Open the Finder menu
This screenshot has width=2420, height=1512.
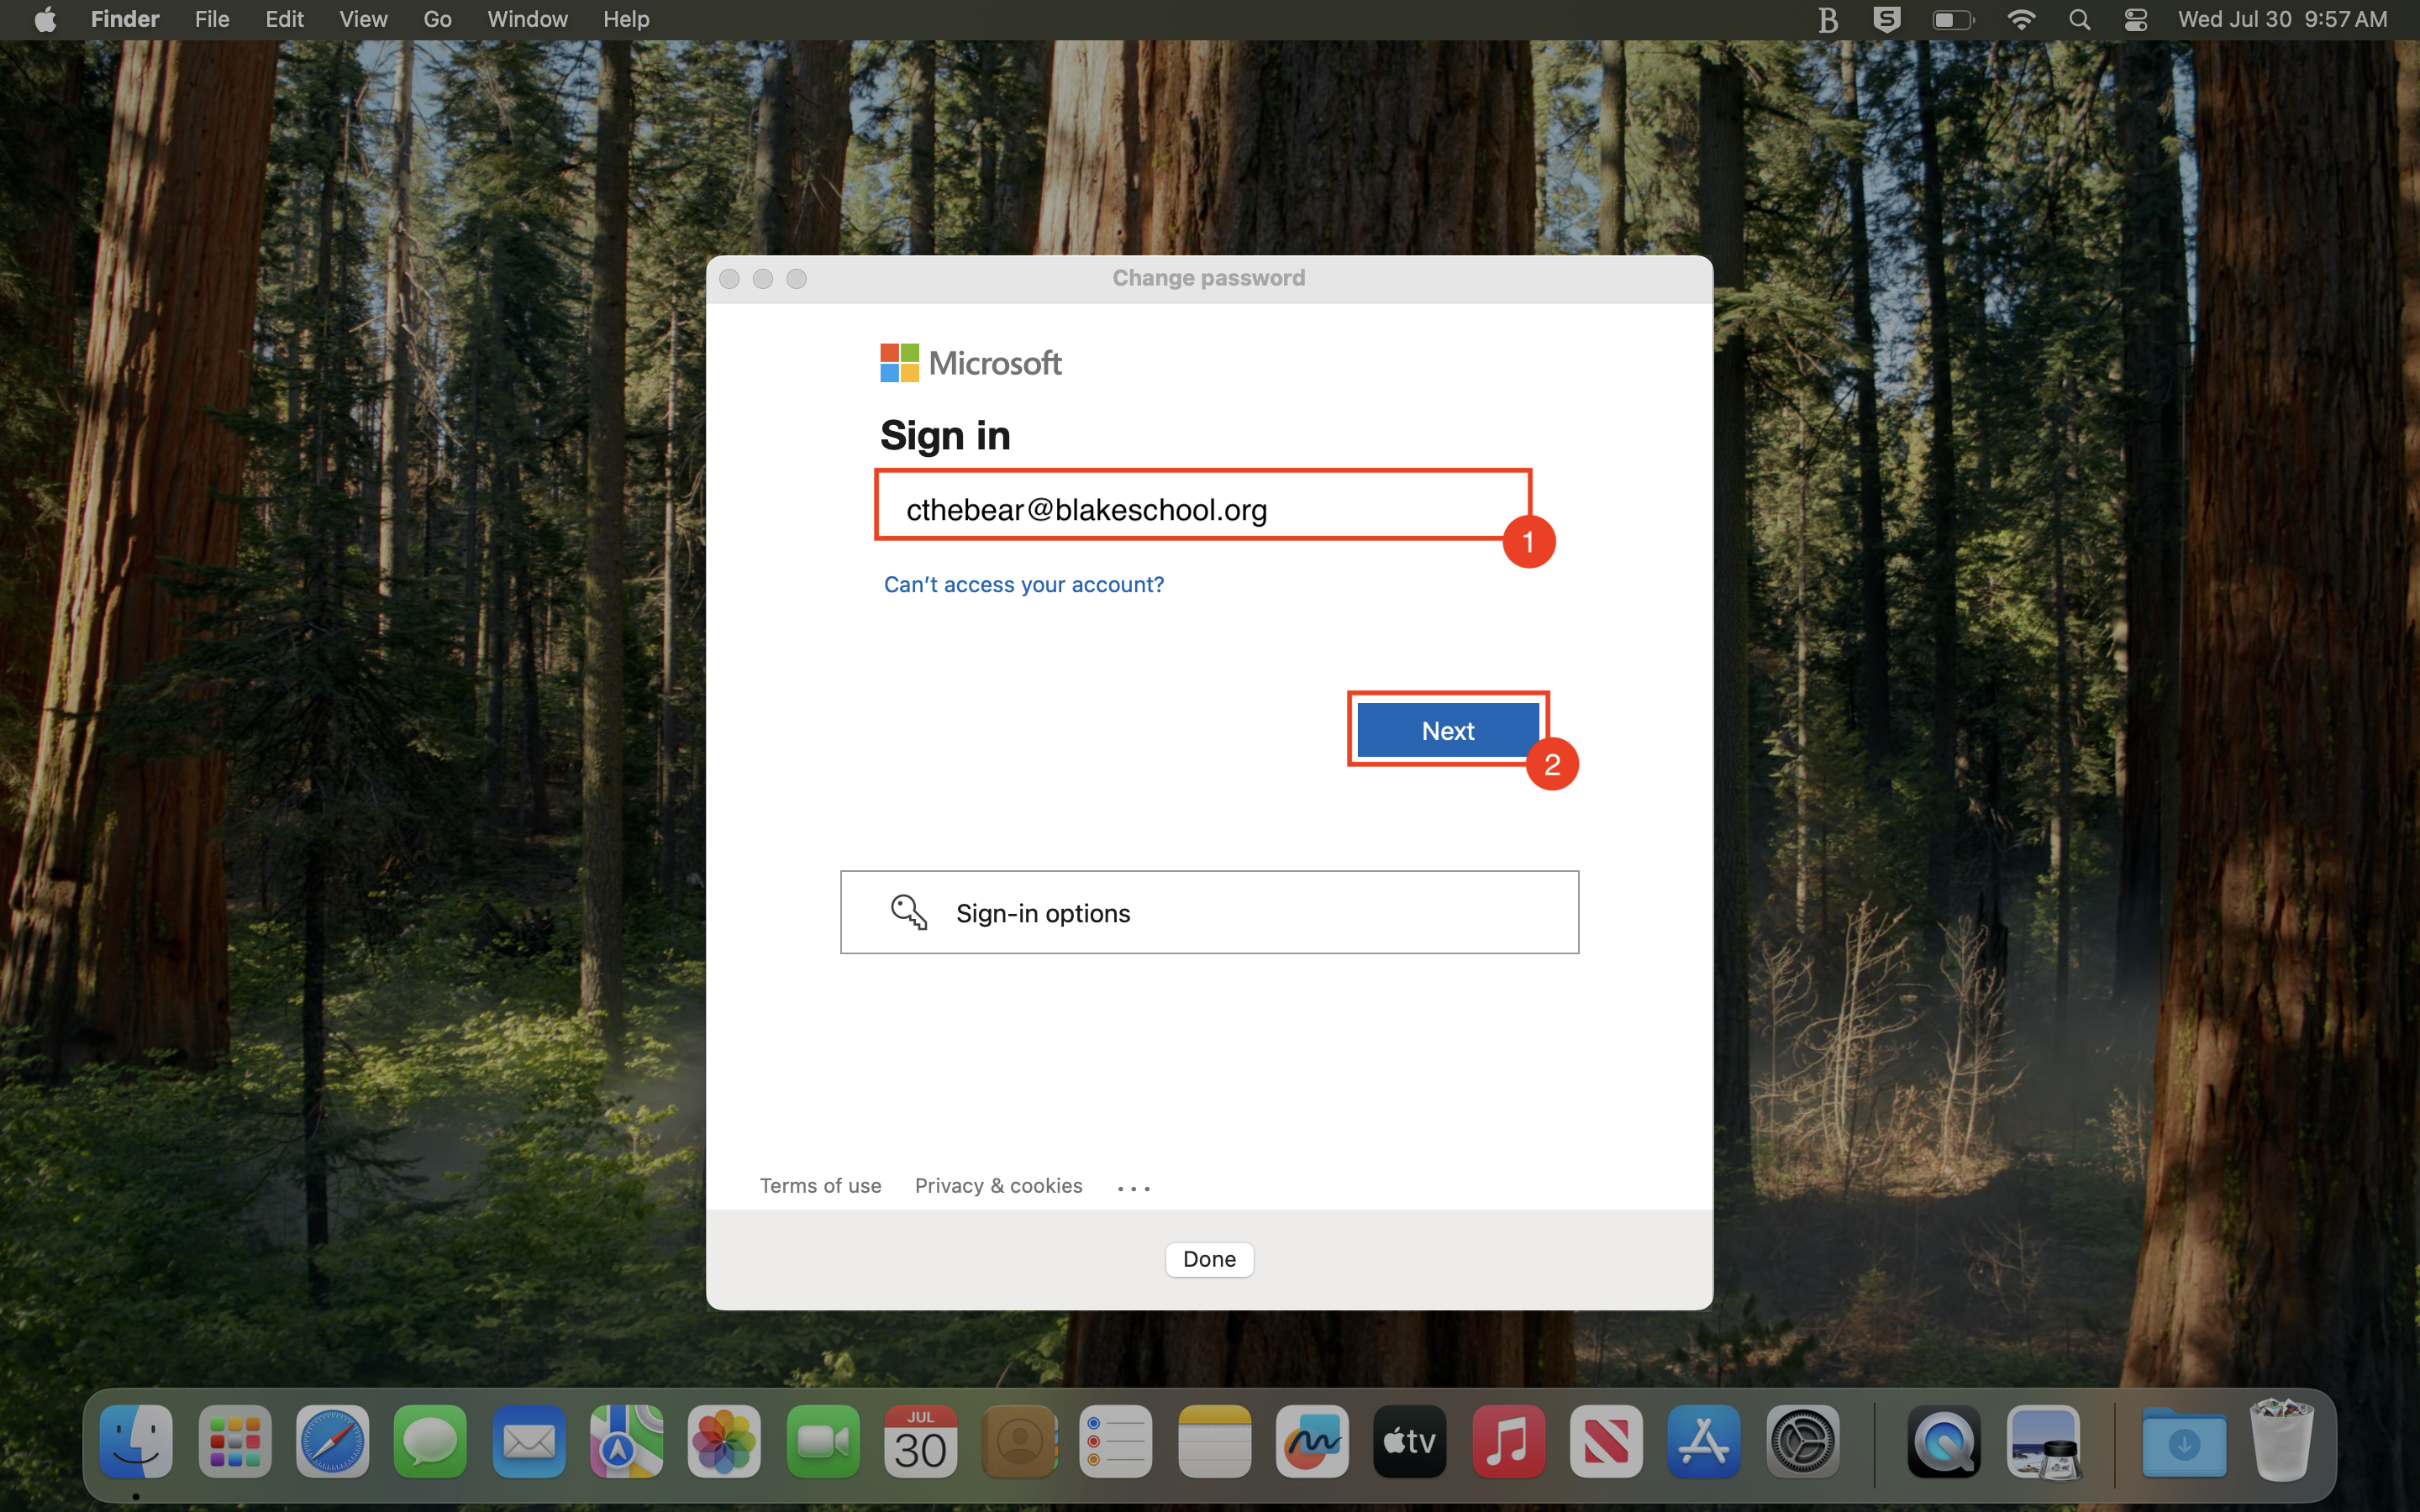tap(125, 20)
